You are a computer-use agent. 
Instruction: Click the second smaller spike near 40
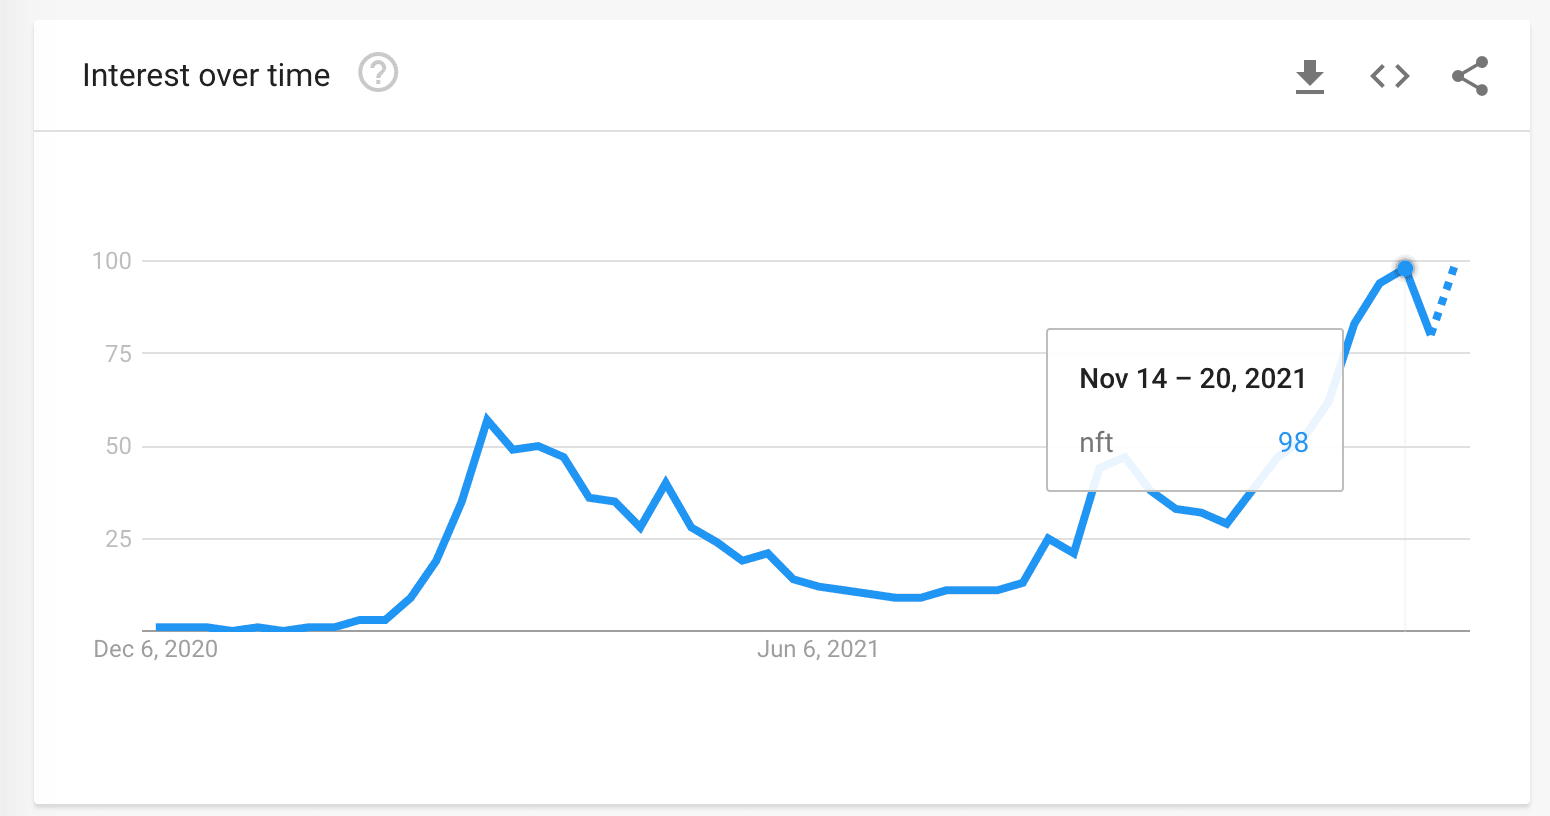tap(665, 482)
